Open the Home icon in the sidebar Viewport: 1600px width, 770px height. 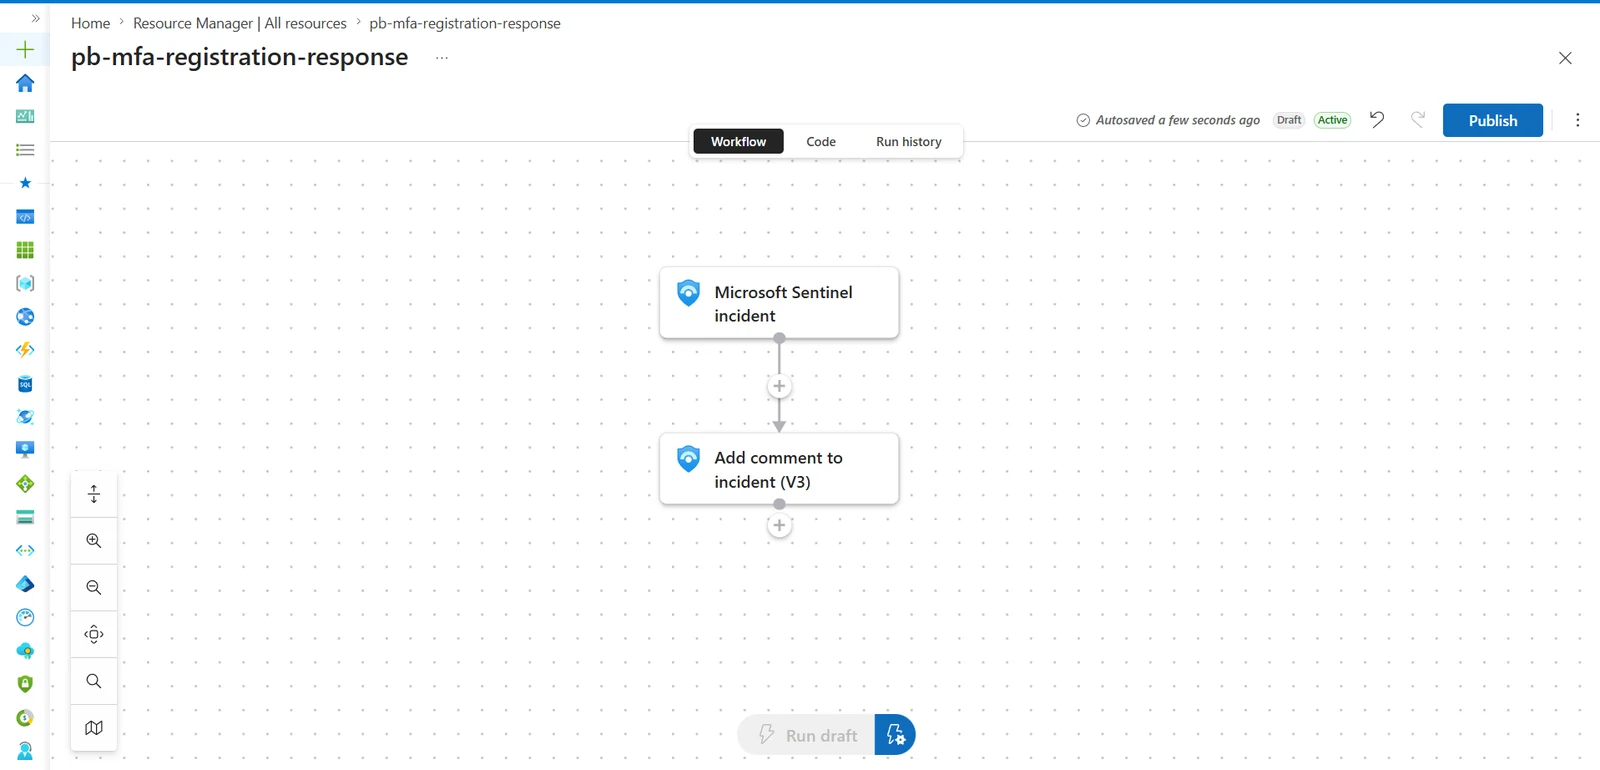point(25,83)
